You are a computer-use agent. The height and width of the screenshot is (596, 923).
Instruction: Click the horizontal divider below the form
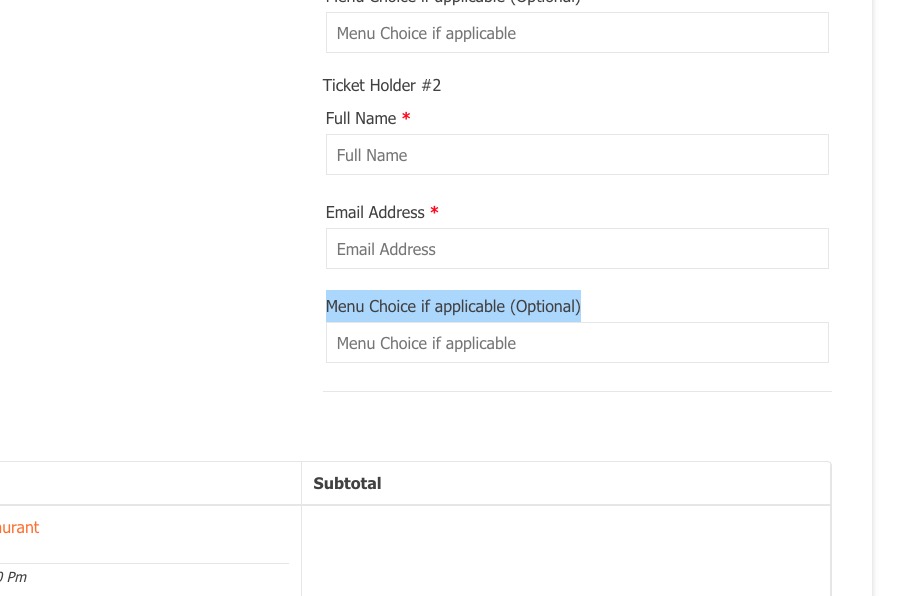(577, 391)
